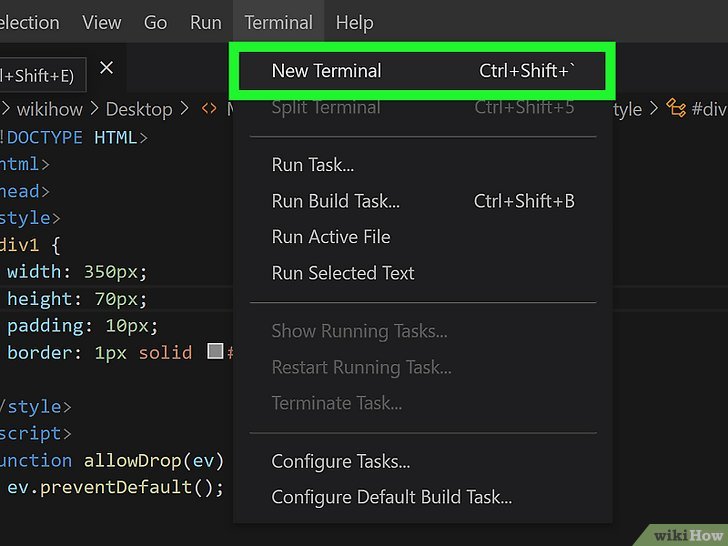Image resolution: width=728 pixels, height=546 pixels.
Task: Click the Desktop breadcrumb segment
Action: (139, 110)
